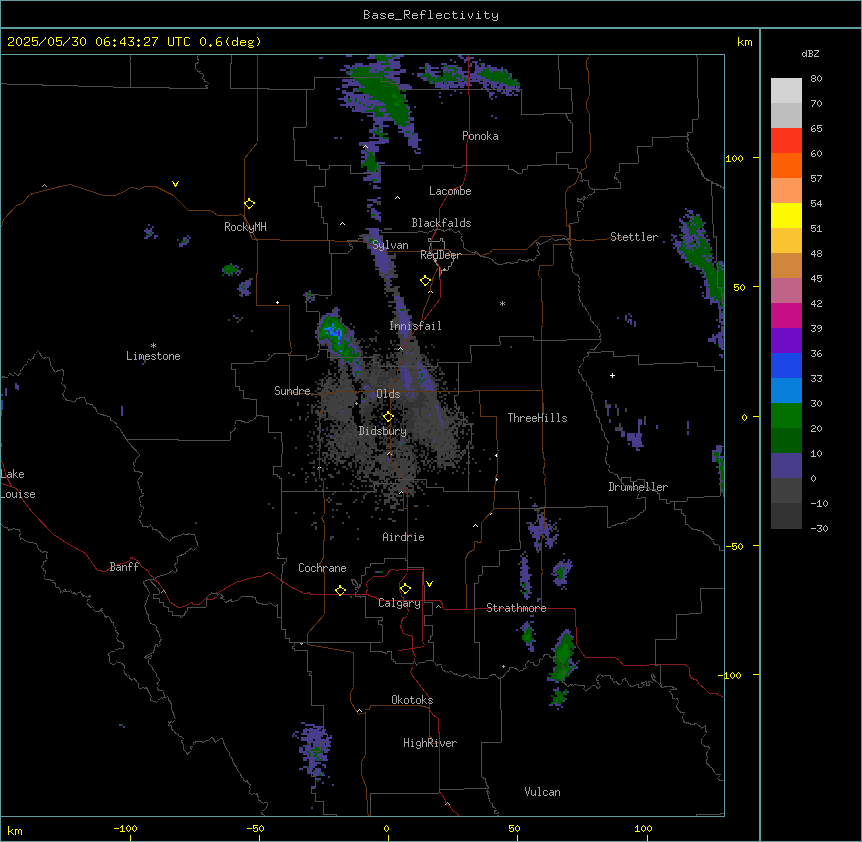Click the Lacombe city label
This screenshot has height=842, width=862.
point(450,191)
